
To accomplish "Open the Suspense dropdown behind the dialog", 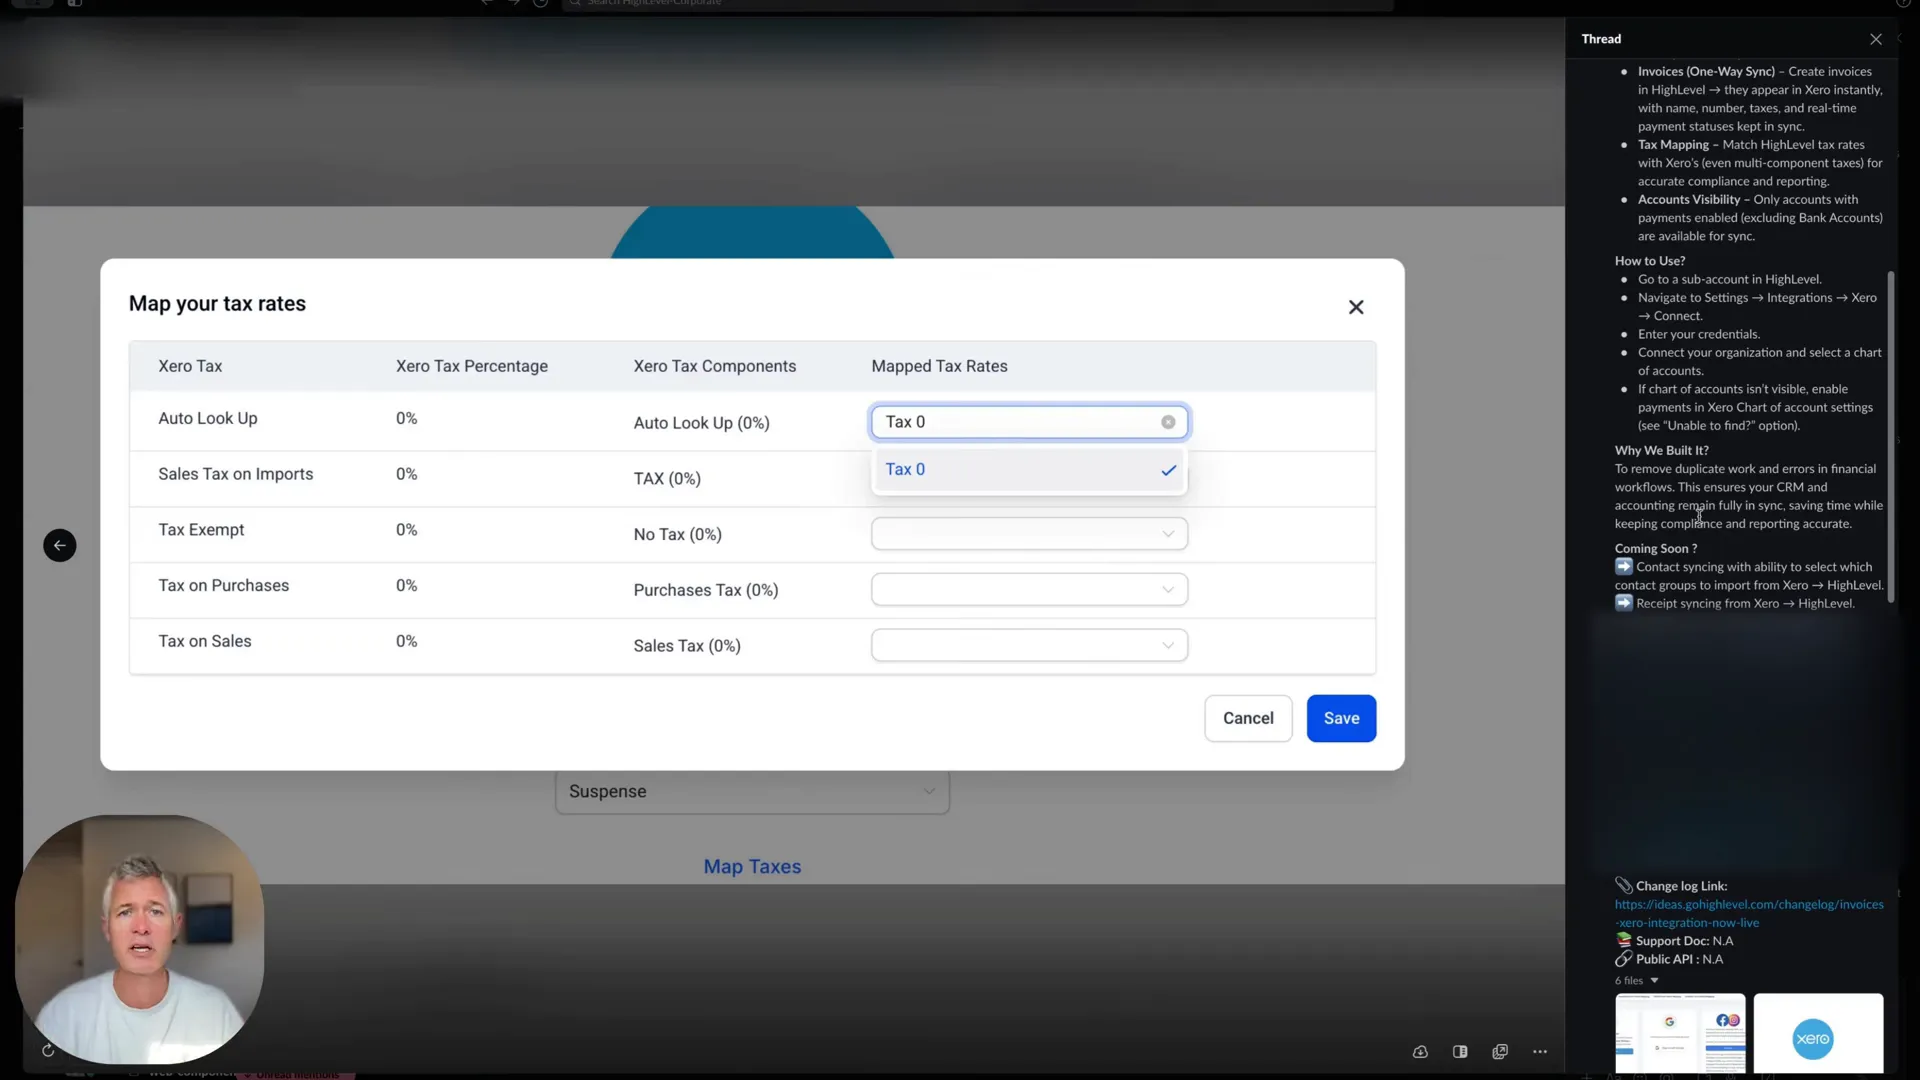I will point(752,791).
